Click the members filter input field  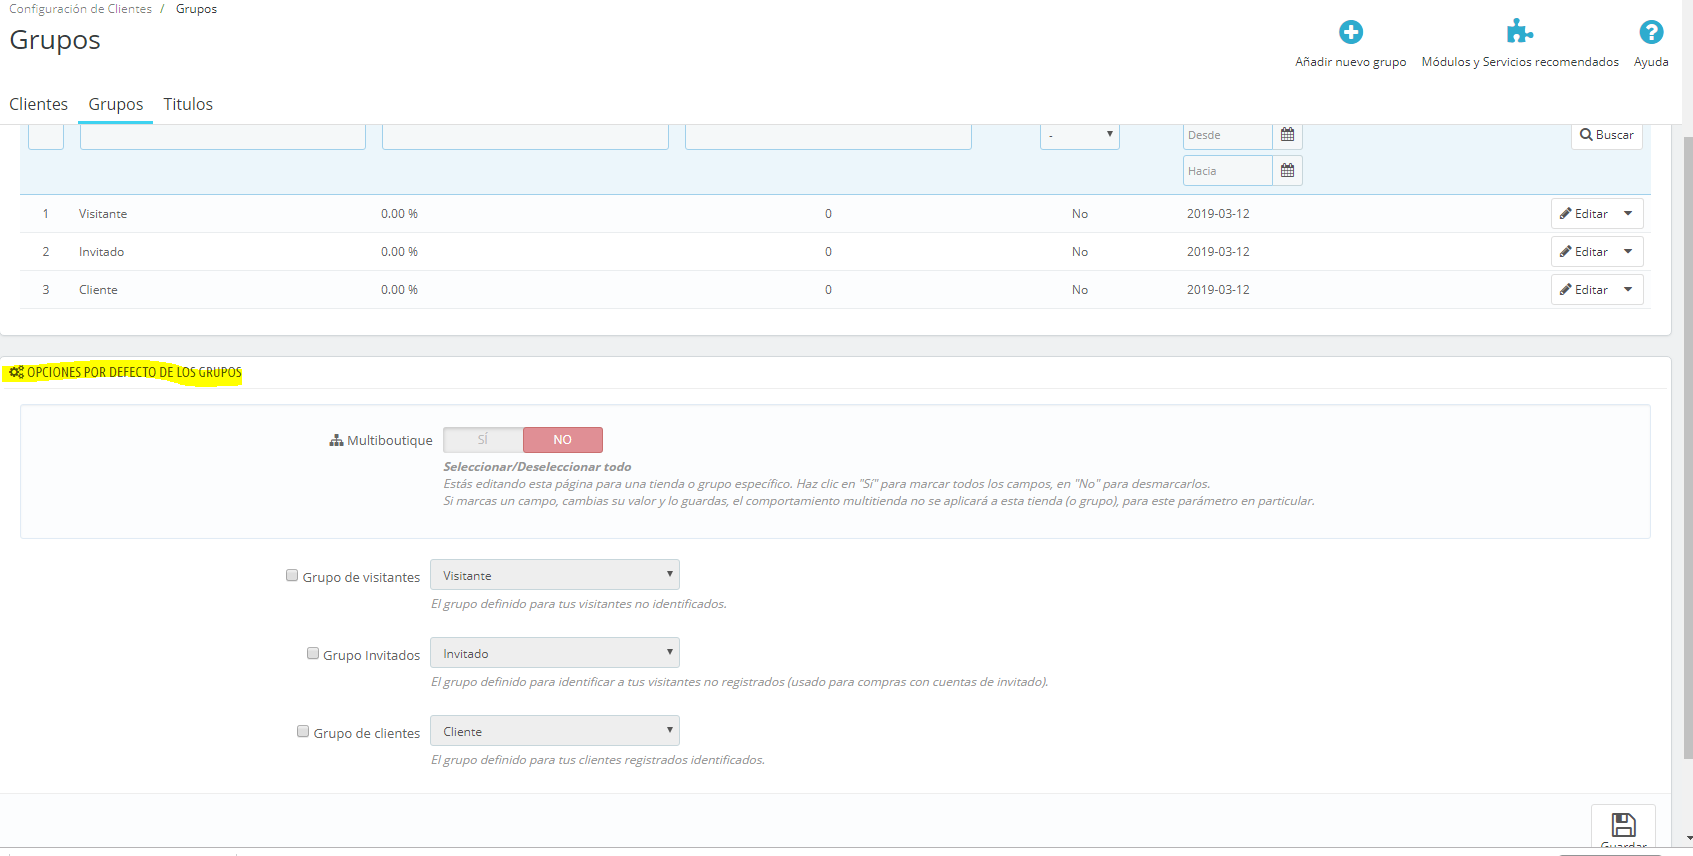828,136
